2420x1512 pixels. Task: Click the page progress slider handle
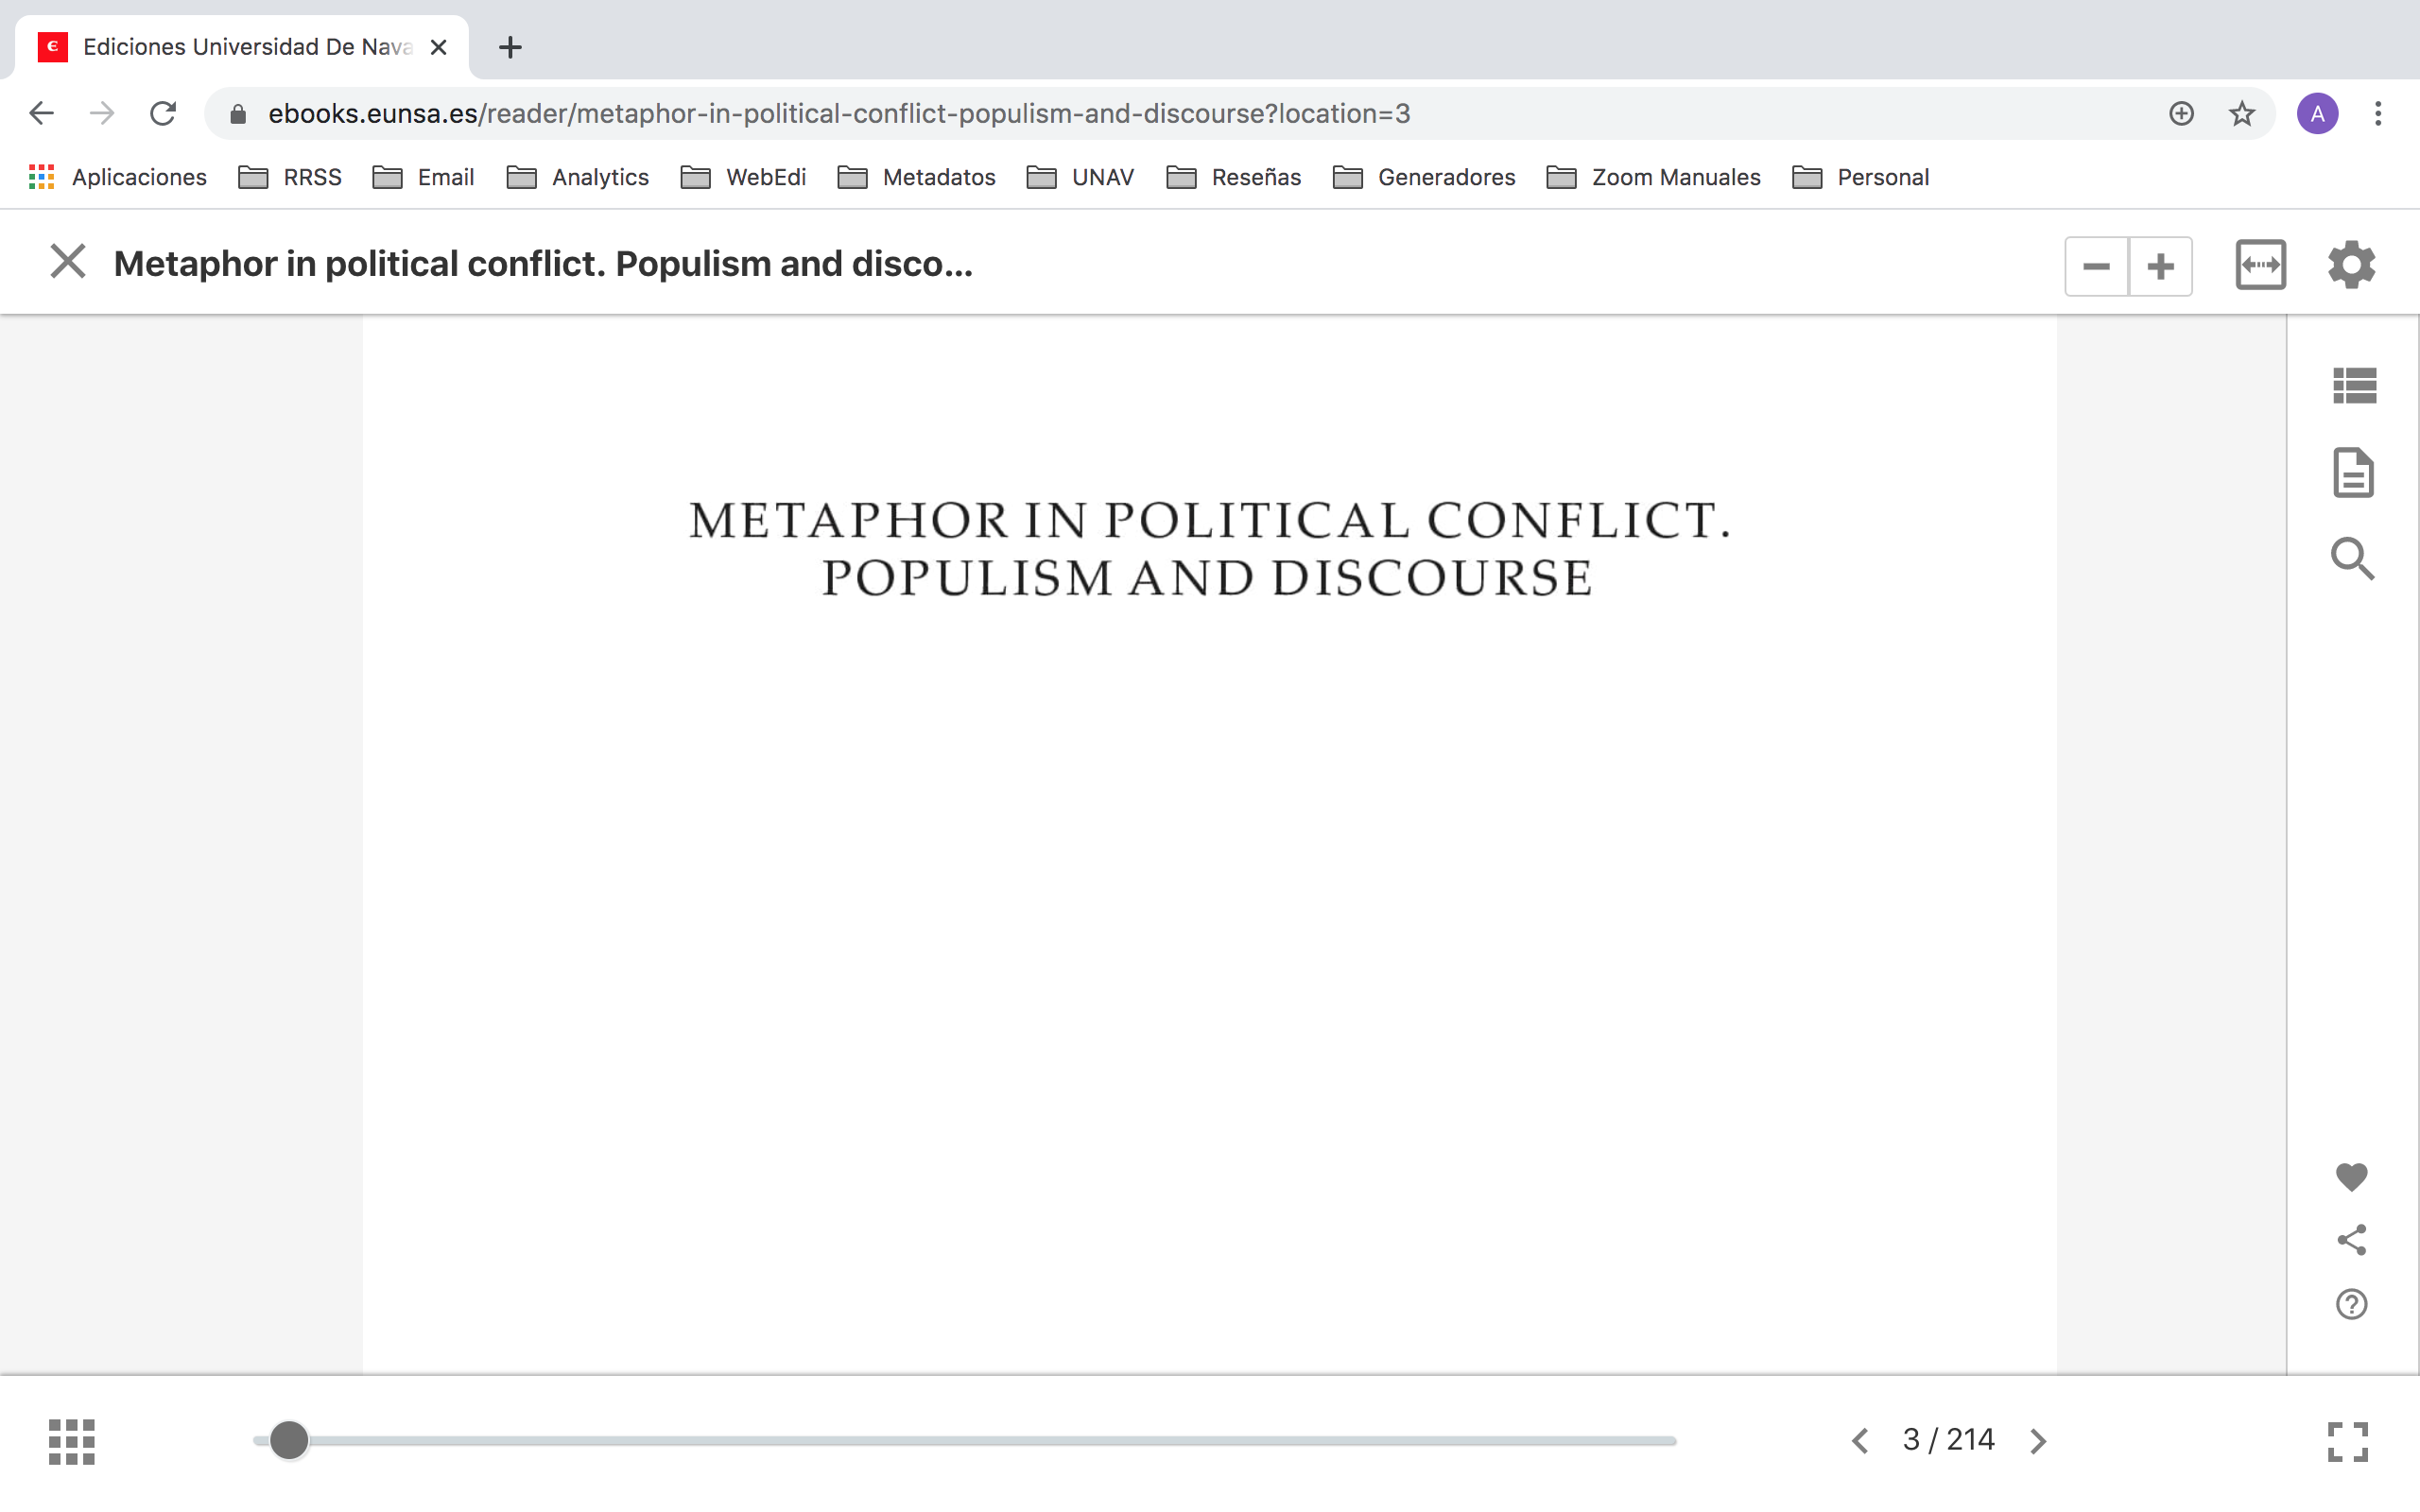289,1440
